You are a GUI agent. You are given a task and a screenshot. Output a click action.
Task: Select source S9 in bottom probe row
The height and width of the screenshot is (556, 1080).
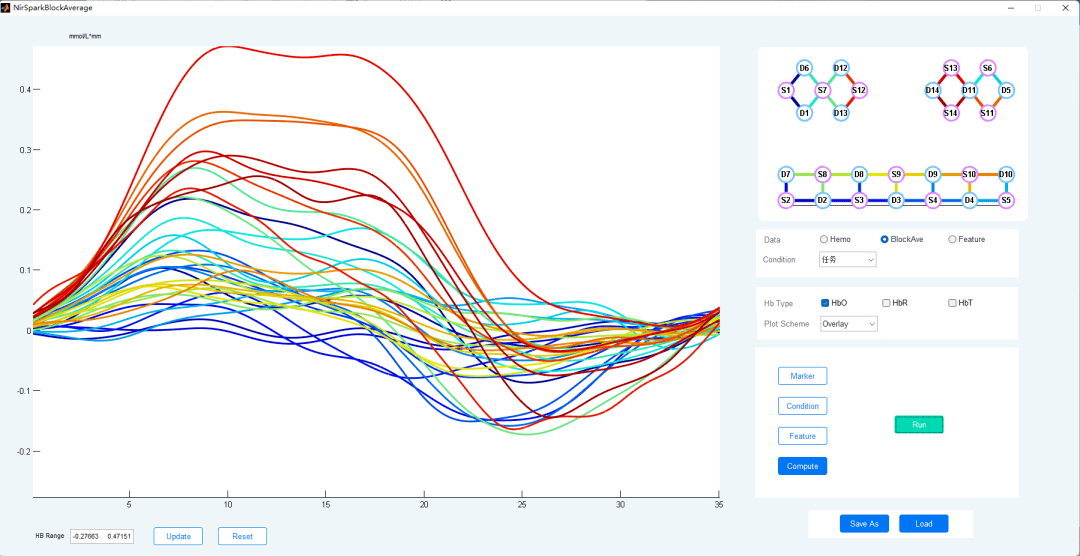(896, 174)
